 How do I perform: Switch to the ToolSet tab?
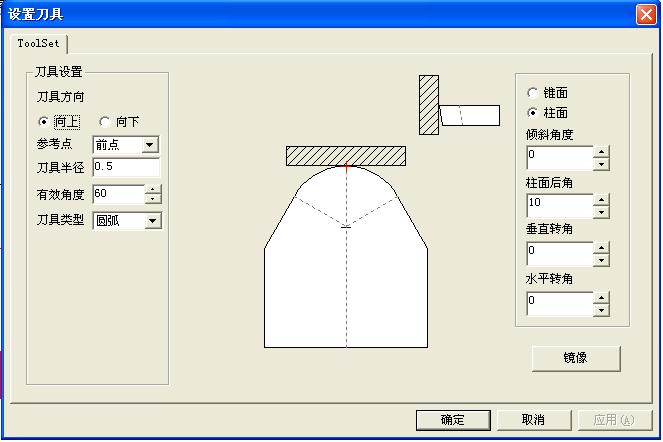point(38,43)
